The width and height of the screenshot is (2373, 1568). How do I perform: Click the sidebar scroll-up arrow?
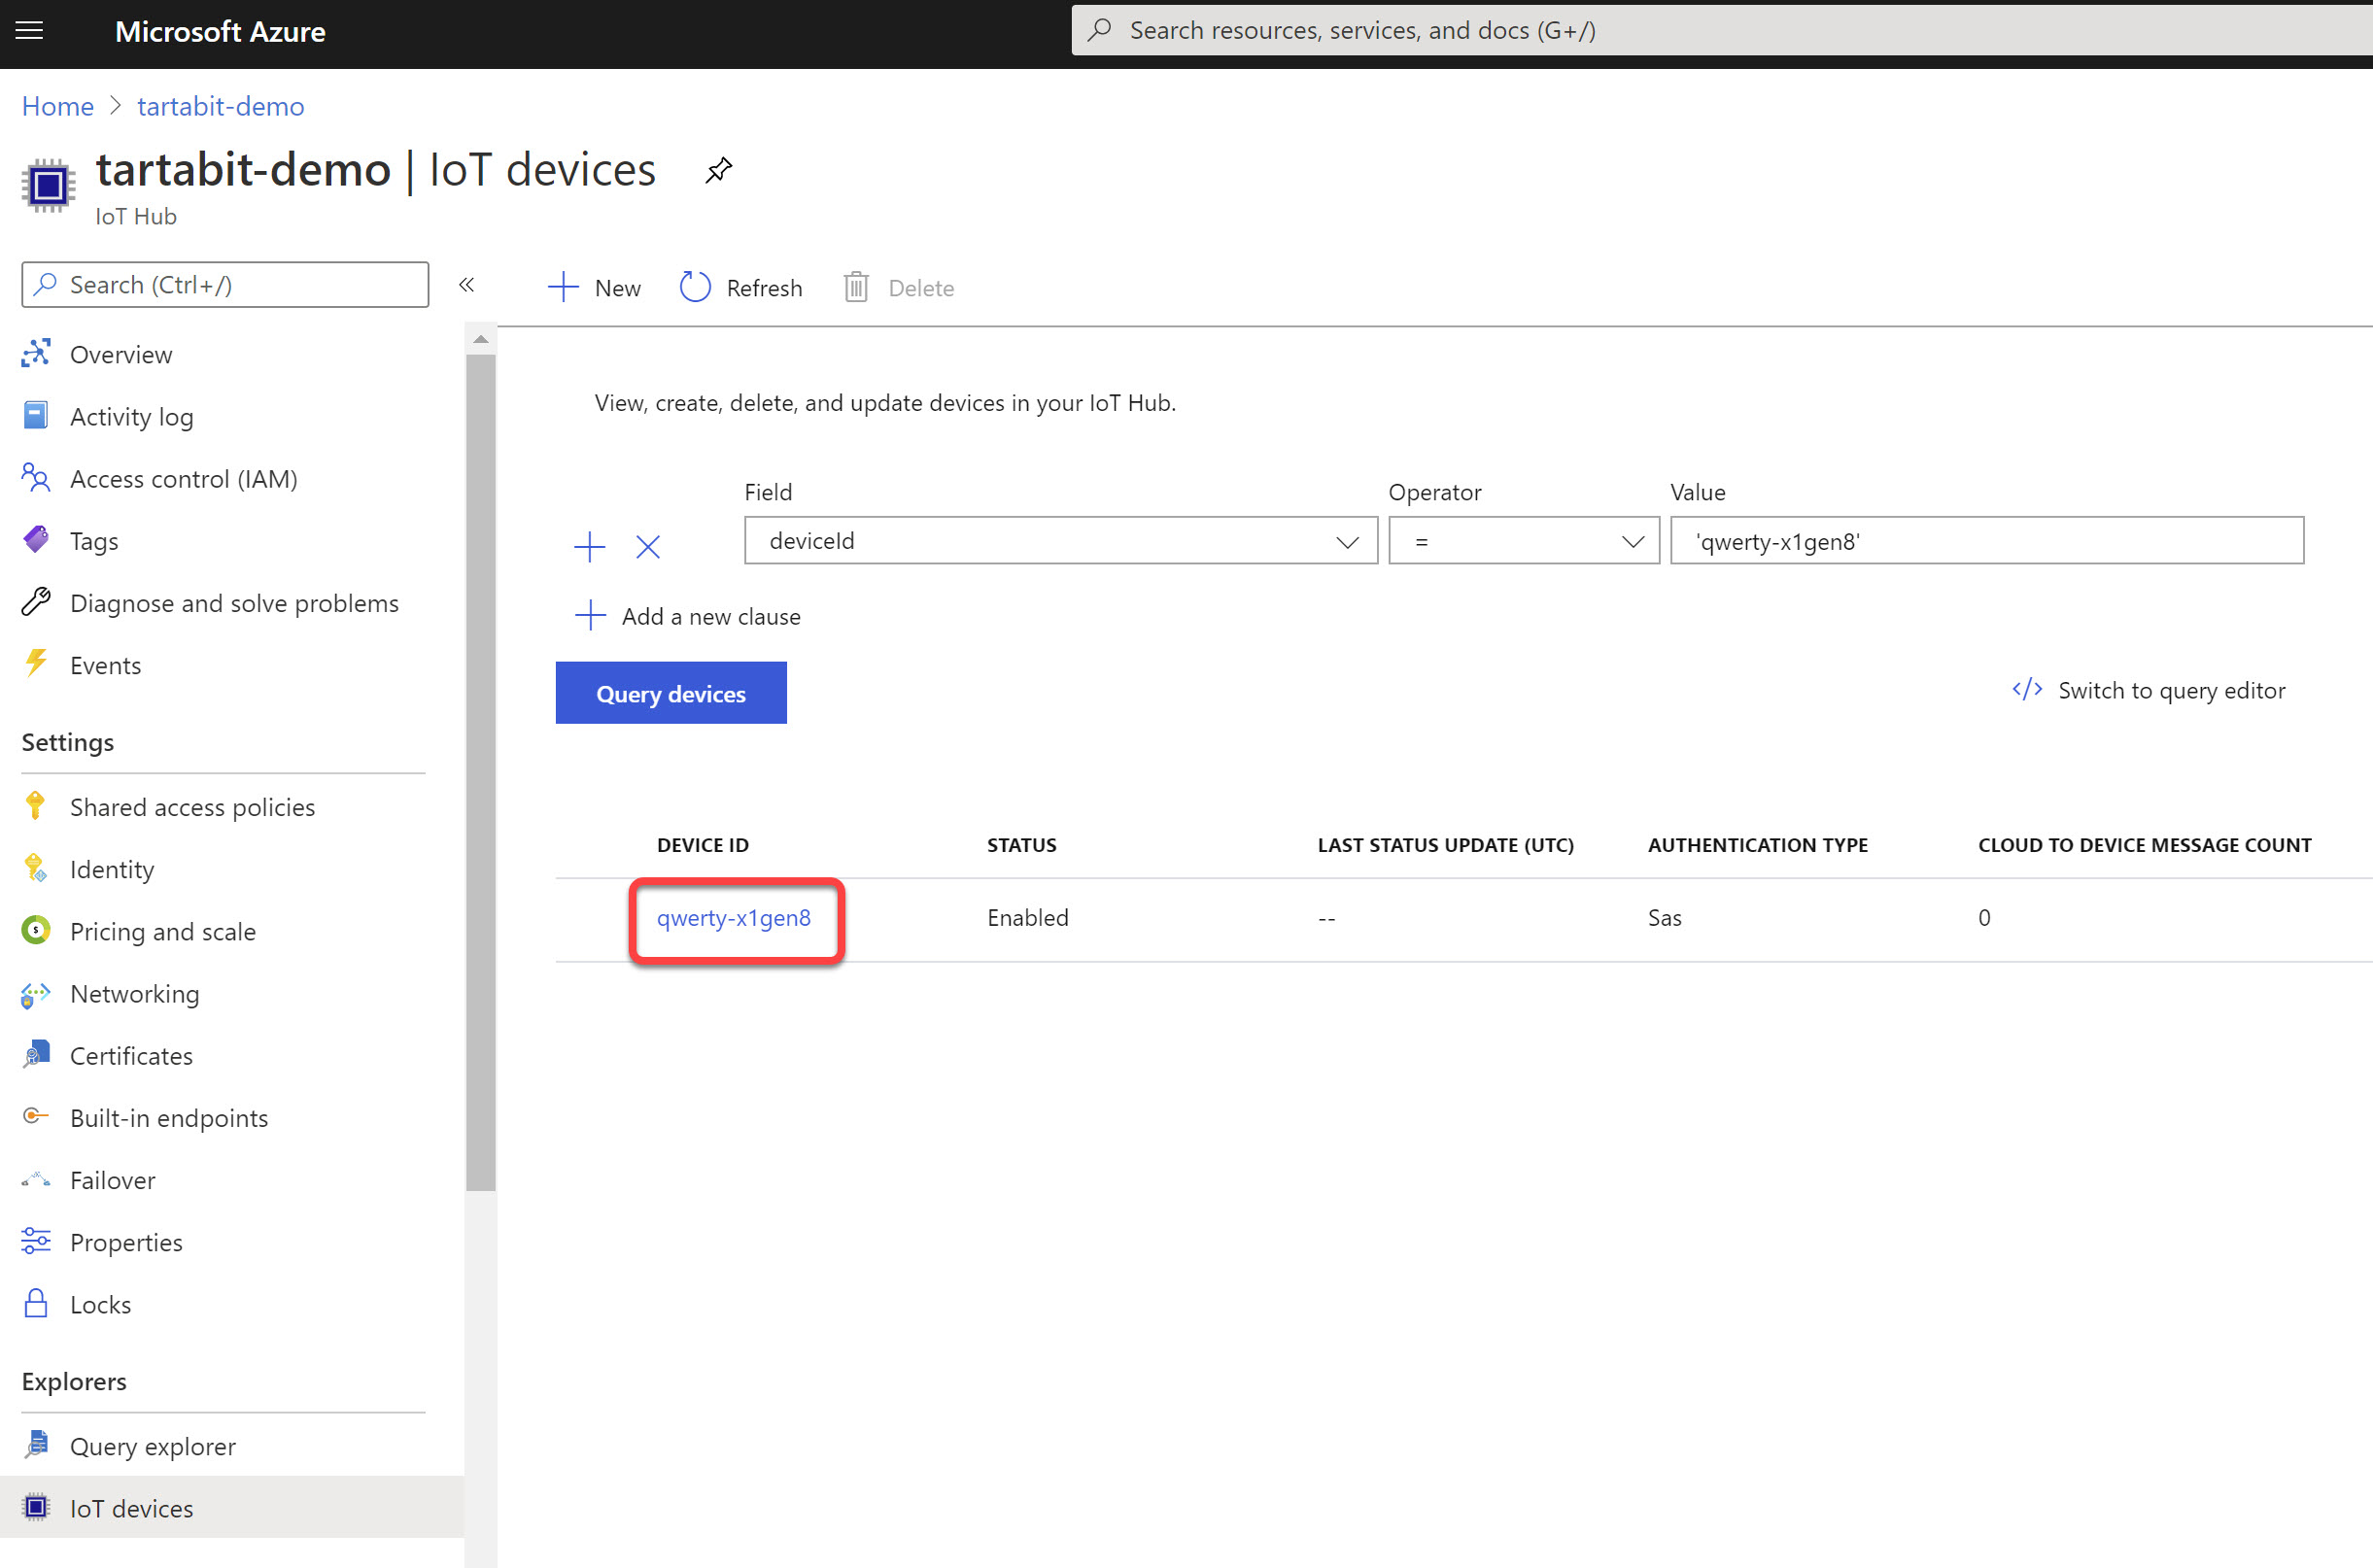click(x=481, y=339)
